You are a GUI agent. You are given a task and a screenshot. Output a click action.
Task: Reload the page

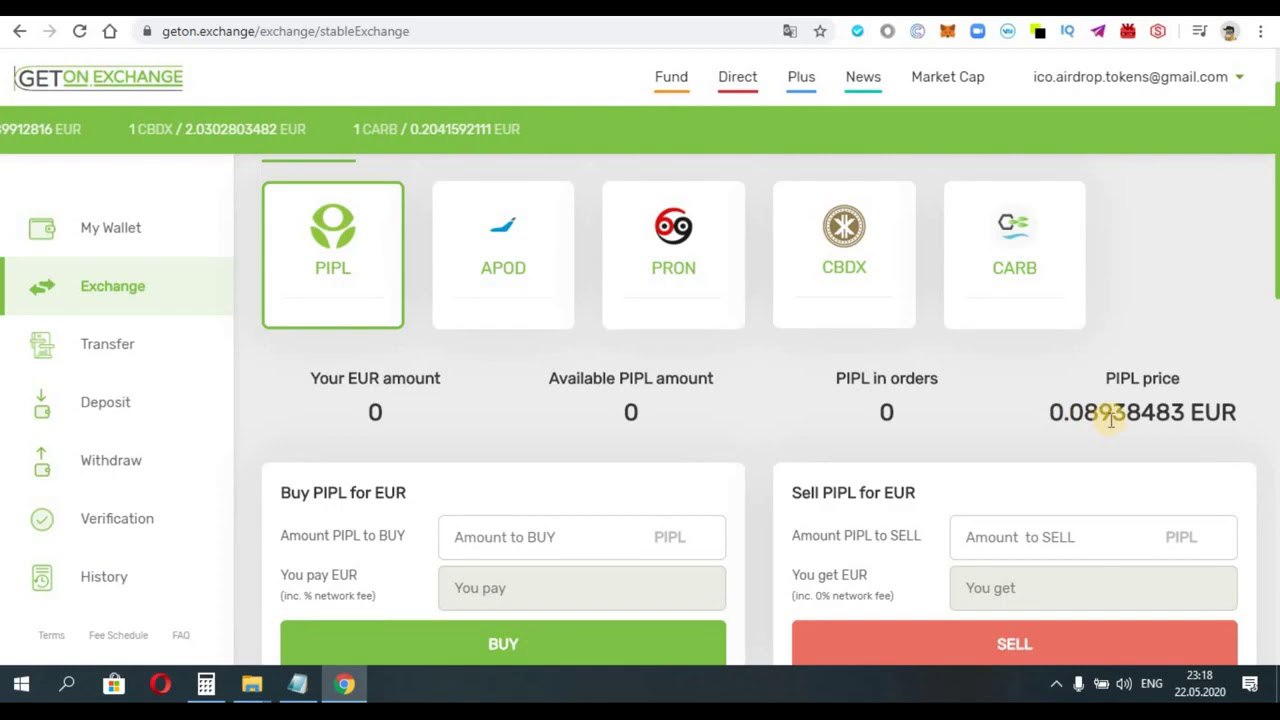point(79,31)
